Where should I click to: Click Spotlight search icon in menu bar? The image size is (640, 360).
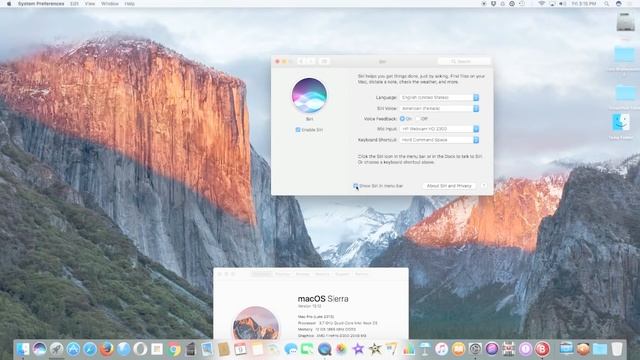tap(607, 4)
